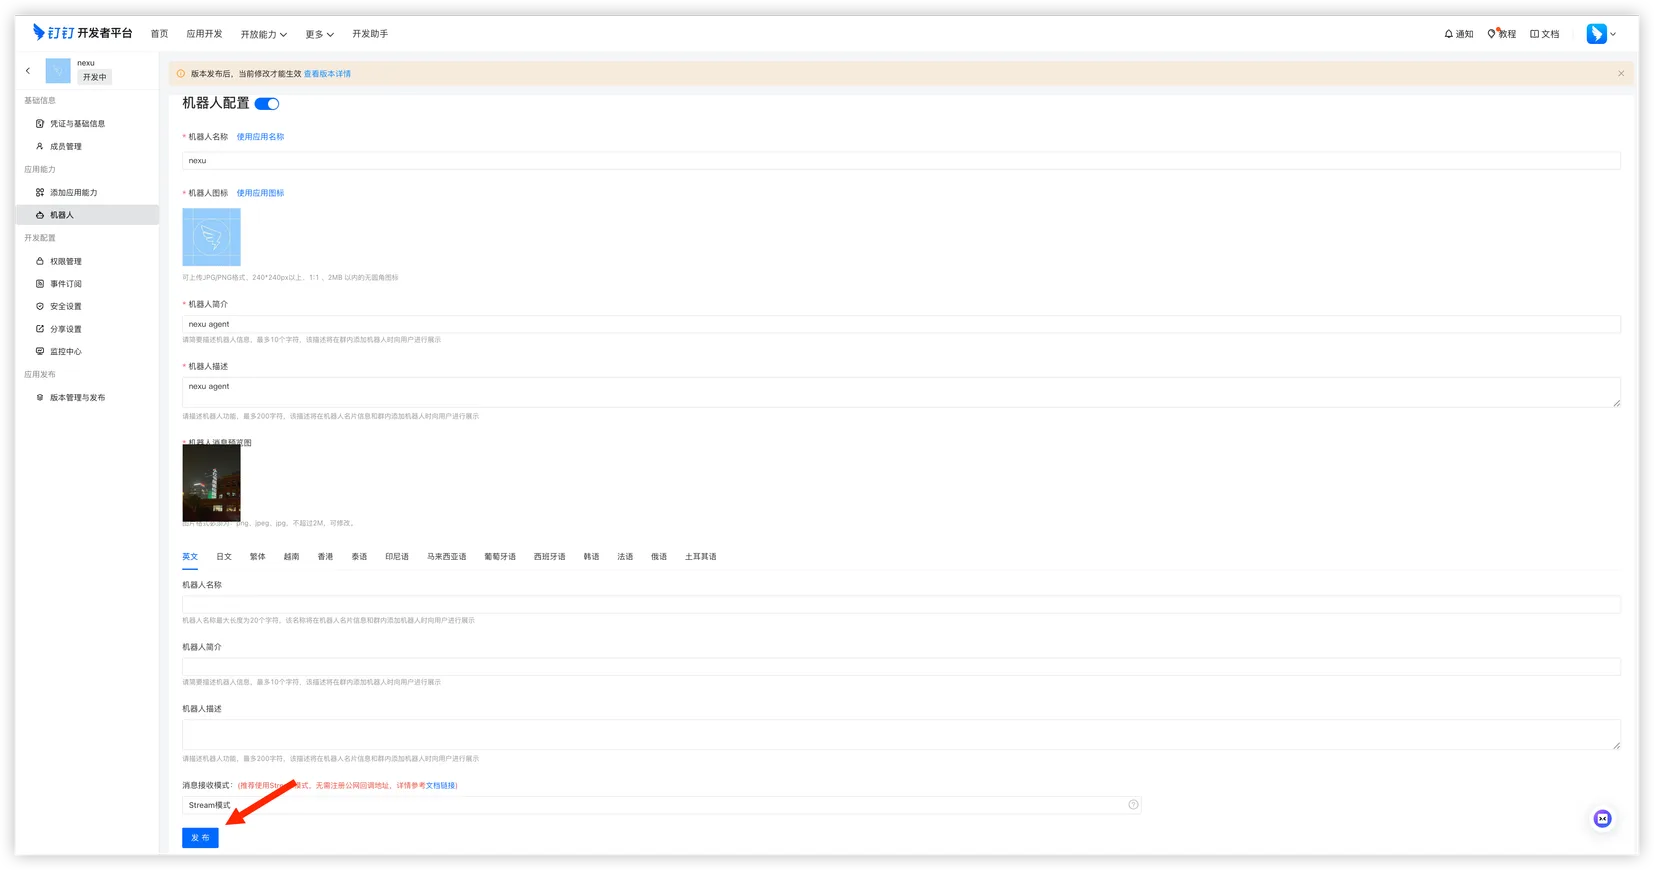Toggle the 机器人配置 switch
Screen dimensions: 1654x870
click(x=267, y=104)
